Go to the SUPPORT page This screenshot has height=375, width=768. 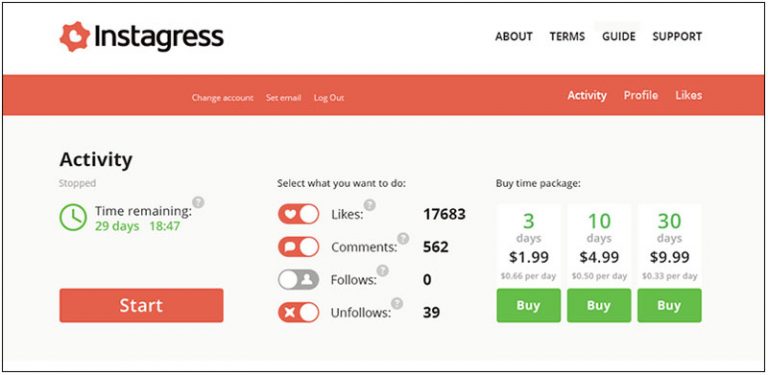pyautogui.click(x=677, y=36)
